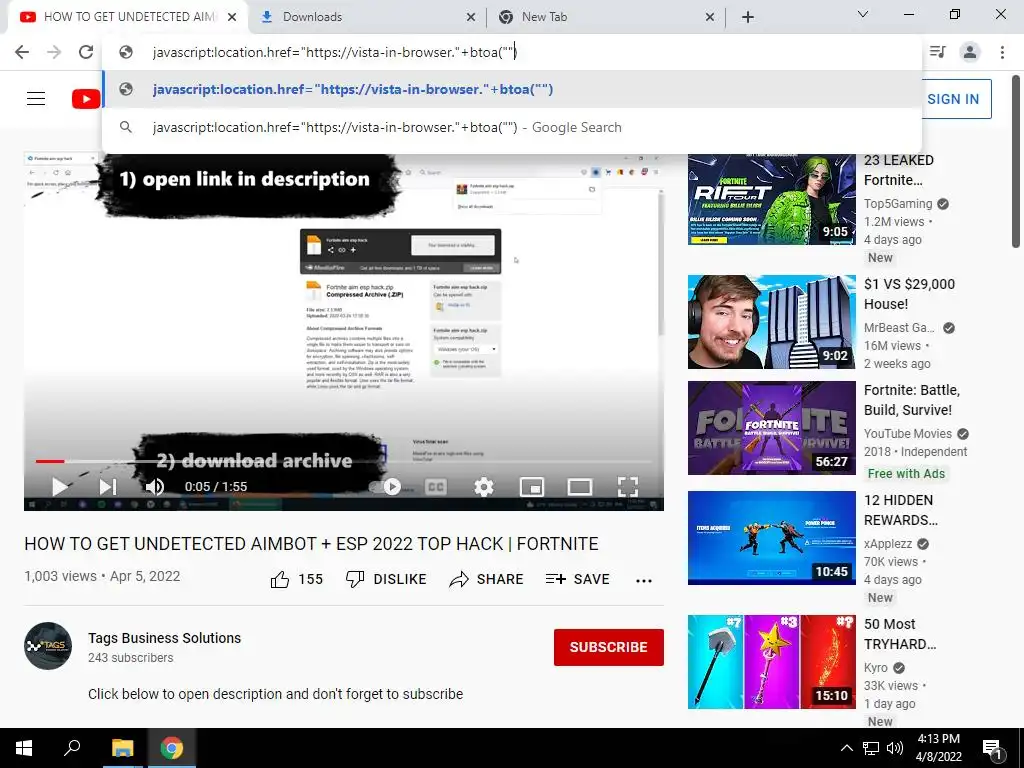This screenshot has width=1024, height=768.
Task: Open the Chrome profile avatar icon
Action: pos(970,52)
